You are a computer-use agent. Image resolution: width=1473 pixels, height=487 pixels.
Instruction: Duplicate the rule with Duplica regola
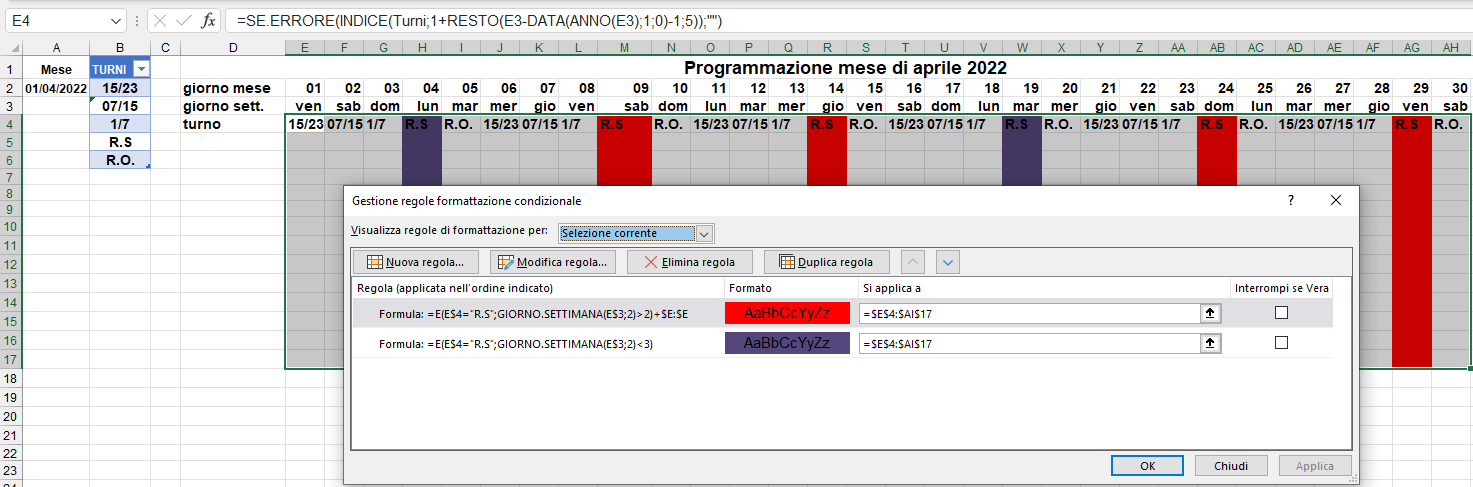pos(827,262)
